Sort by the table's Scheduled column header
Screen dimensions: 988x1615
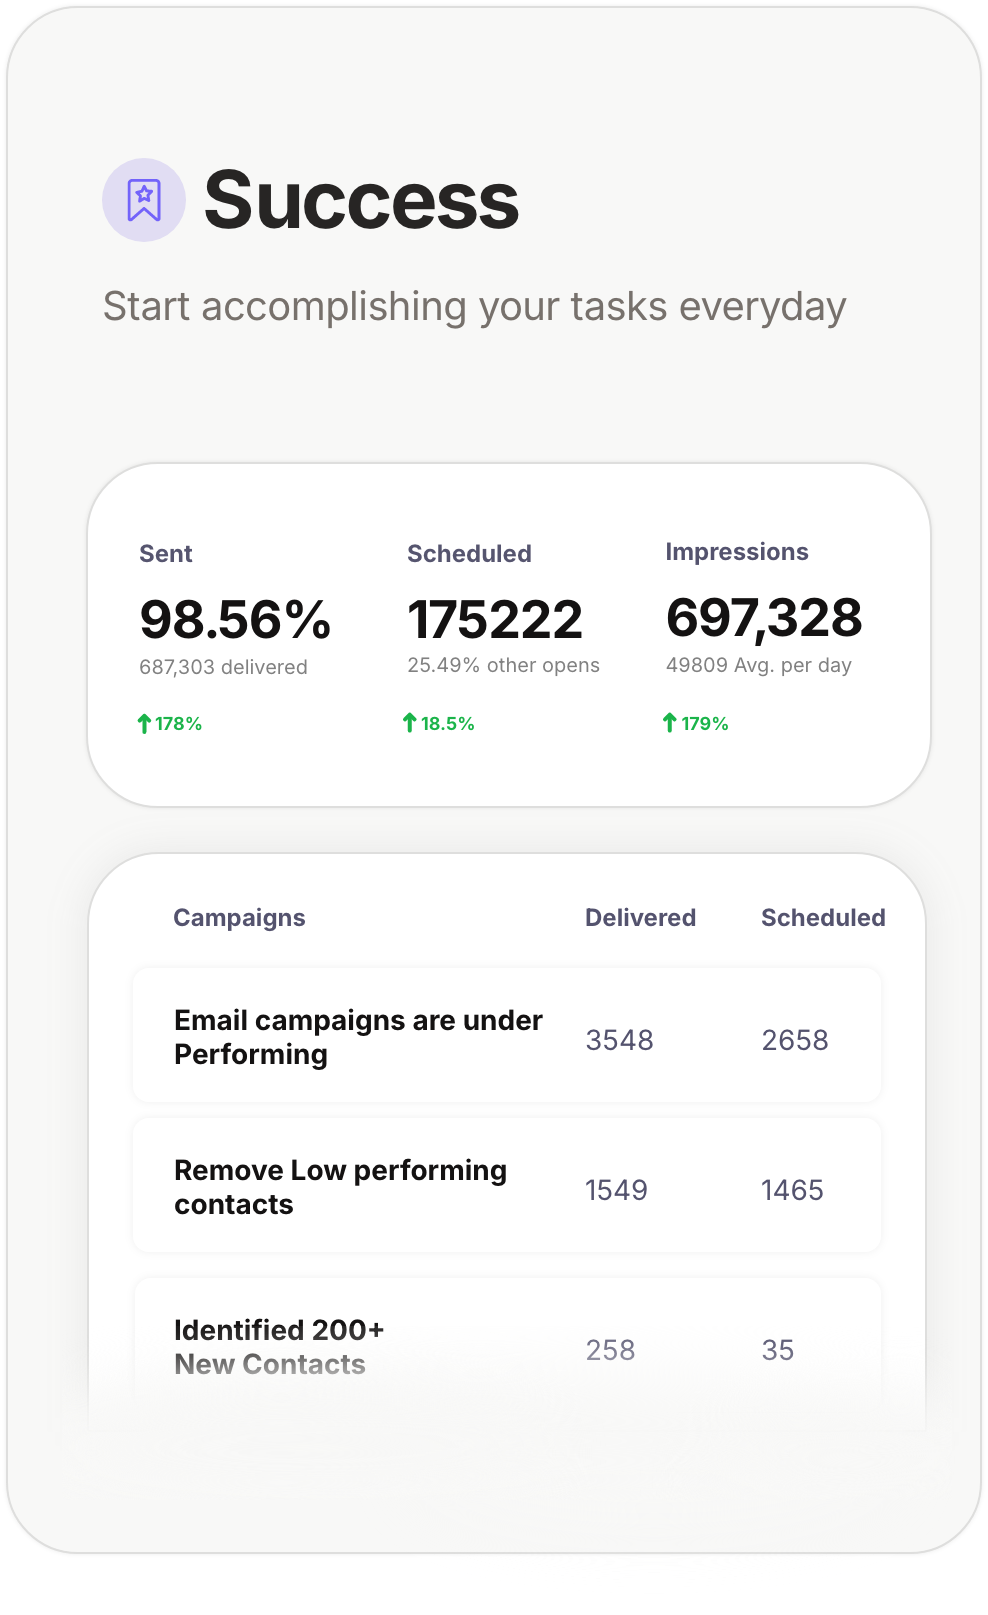point(823,918)
